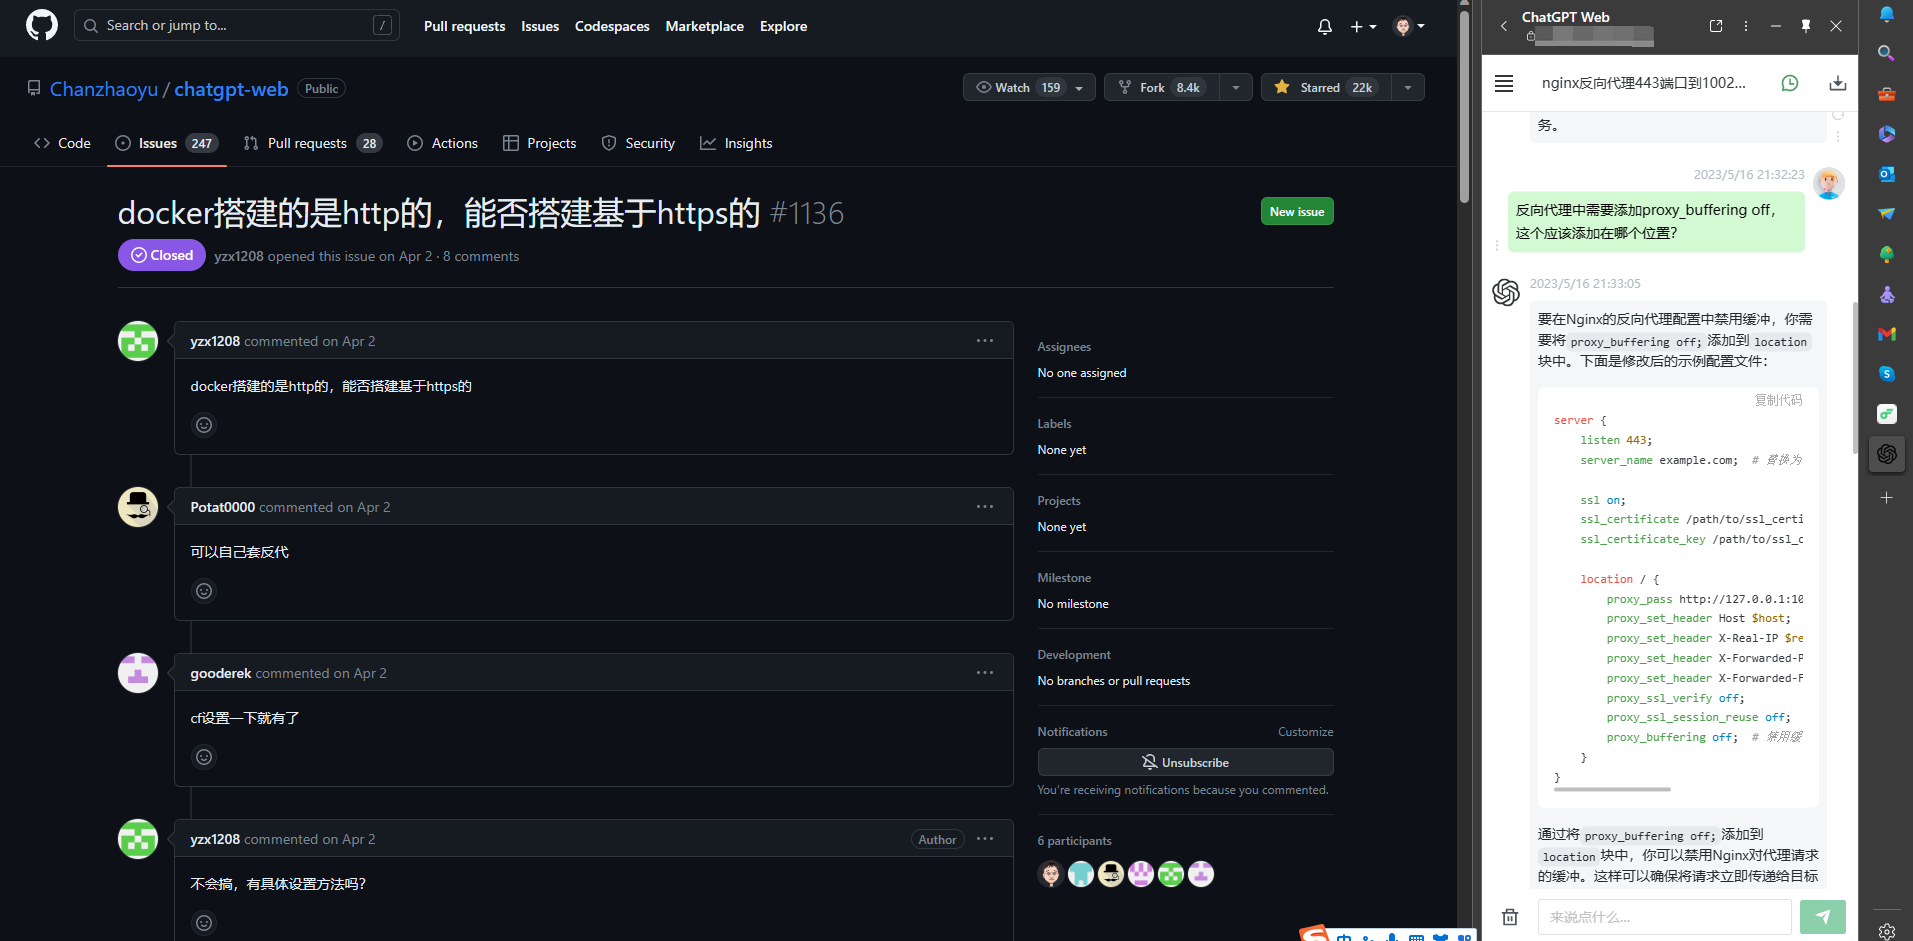Viewport: 1913px width, 941px height.
Task: Open the Marketplace menu item
Action: coord(704,27)
